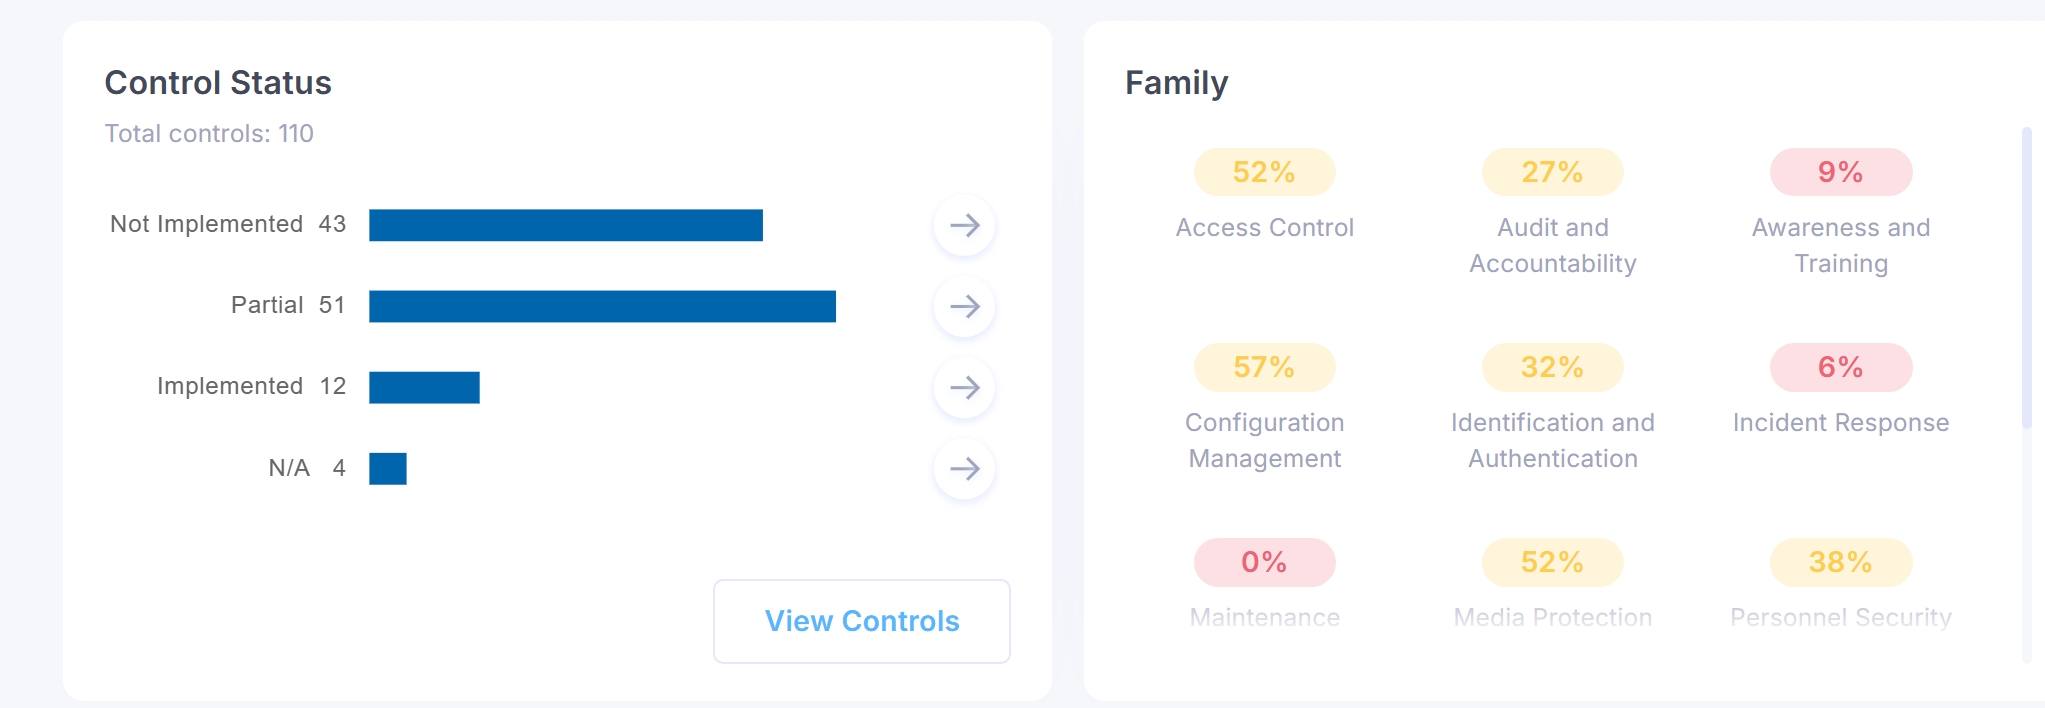Click the Family panel scrollbar
Viewport: 2045px width, 708px height.
pyautogui.click(x=2026, y=278)
